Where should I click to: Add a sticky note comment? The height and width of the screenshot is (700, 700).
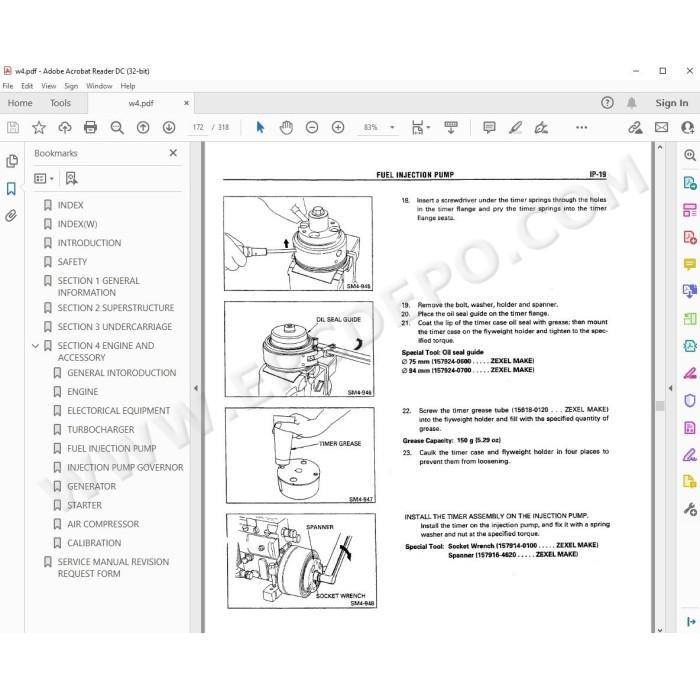pyautogui.click(x=489, y=128)
